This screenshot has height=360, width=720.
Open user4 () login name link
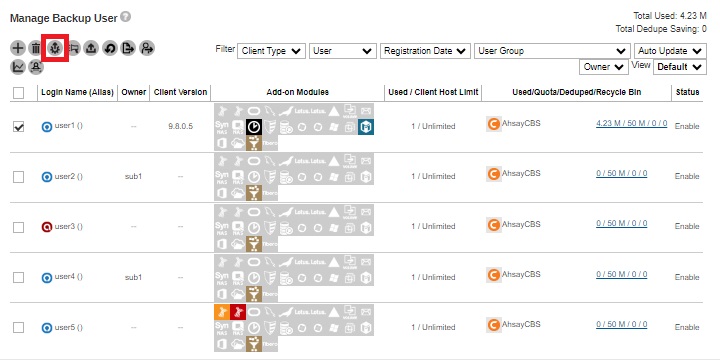point(68,276)
